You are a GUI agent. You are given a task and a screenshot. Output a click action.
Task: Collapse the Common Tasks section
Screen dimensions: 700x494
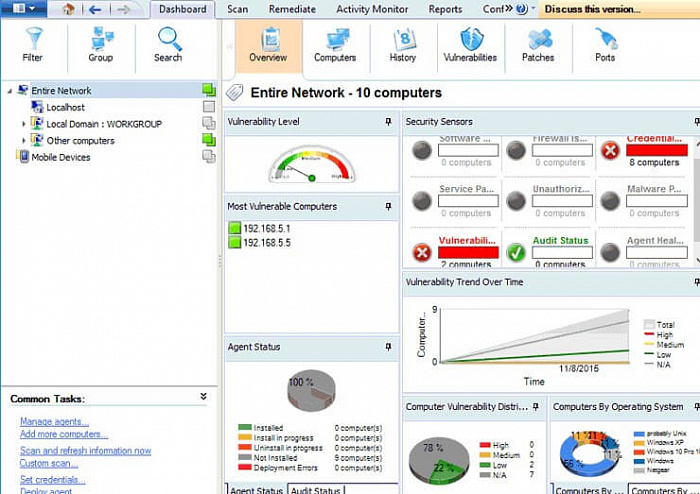(x=203, y=397)
